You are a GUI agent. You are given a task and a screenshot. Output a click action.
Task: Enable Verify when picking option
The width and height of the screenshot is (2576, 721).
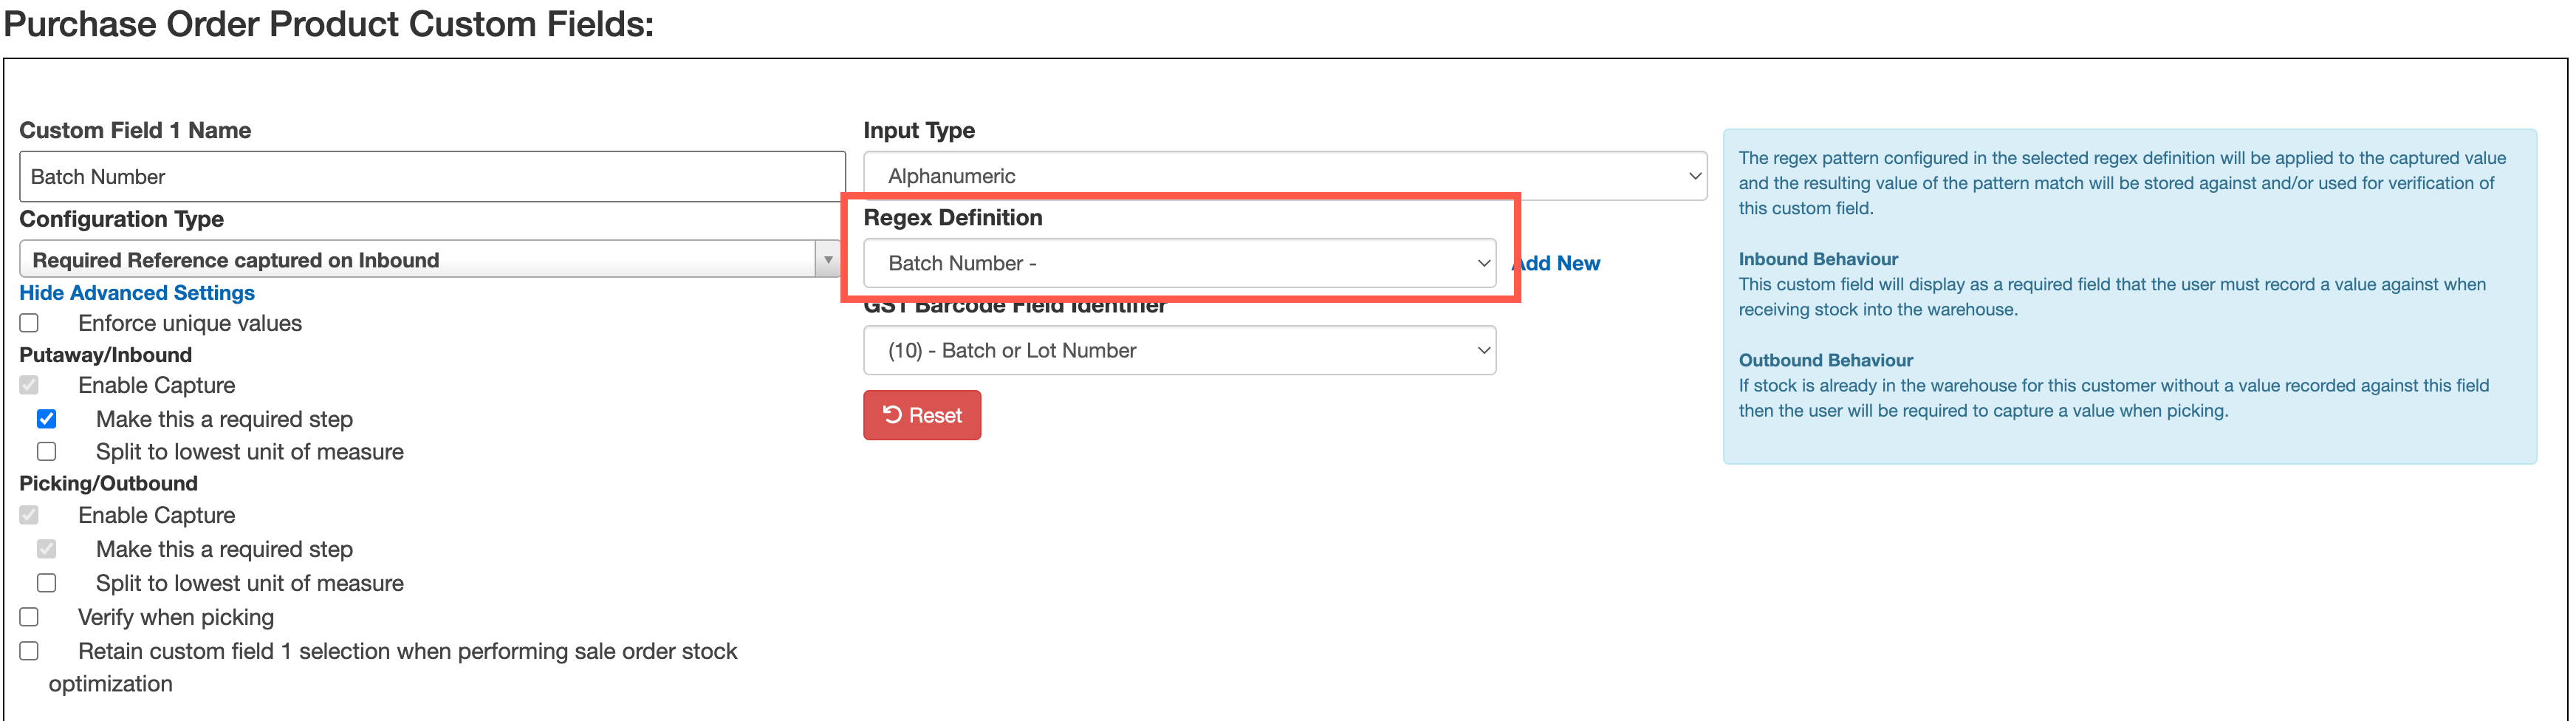pos(30,617)
